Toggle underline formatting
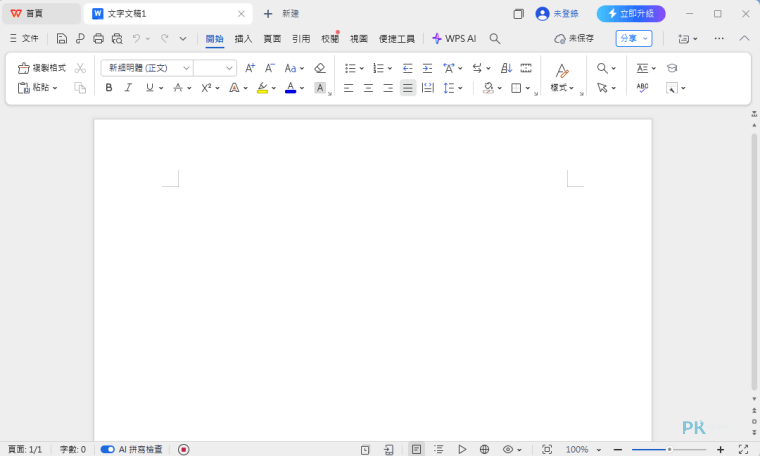The width and height of the screenshot is (760, 456). tap(149, 88)
